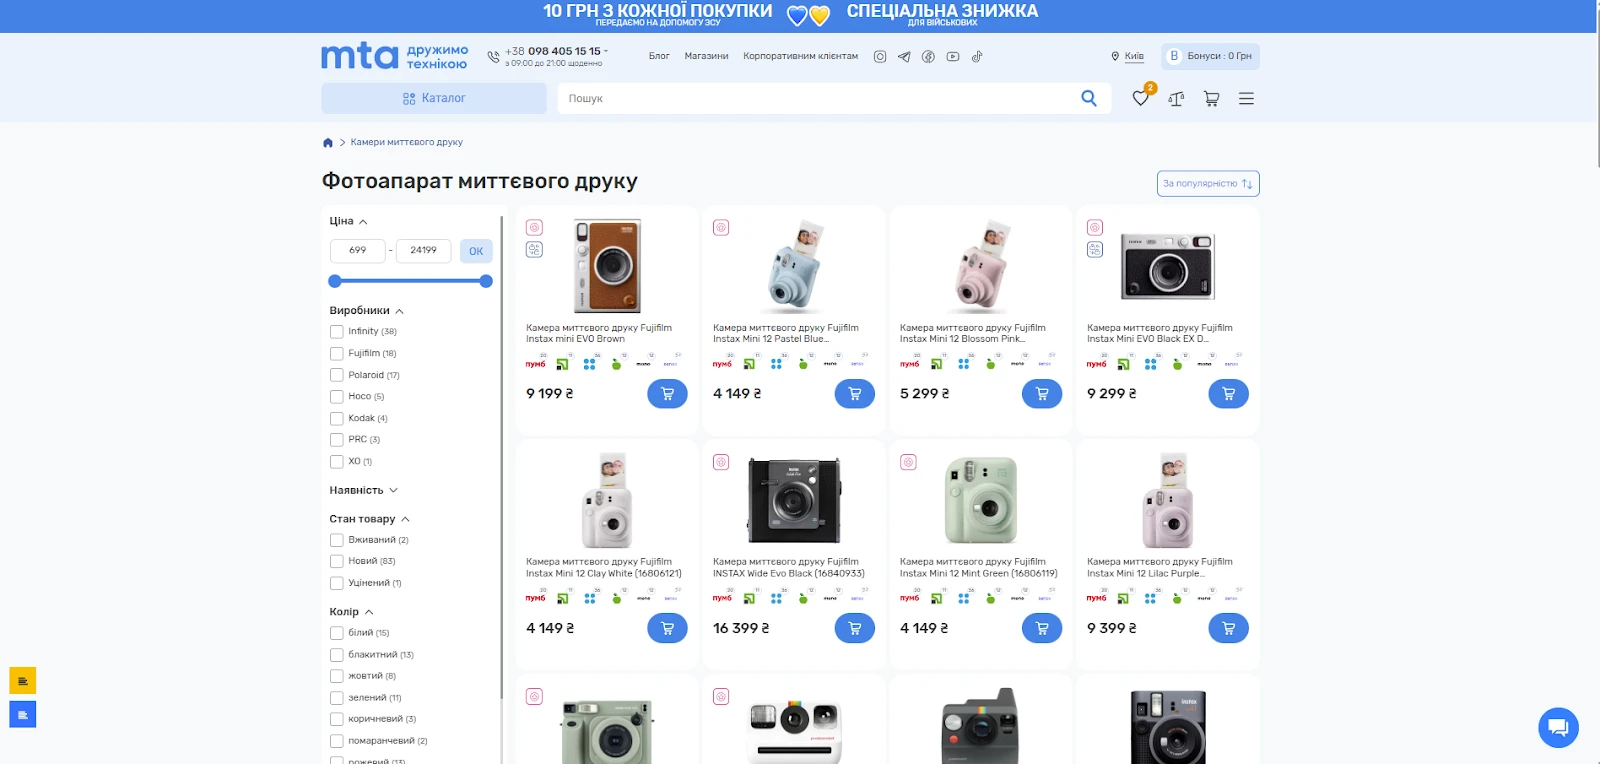Open the Магазини menu link
Screen dimensions: 1600x764
point(706,56)
